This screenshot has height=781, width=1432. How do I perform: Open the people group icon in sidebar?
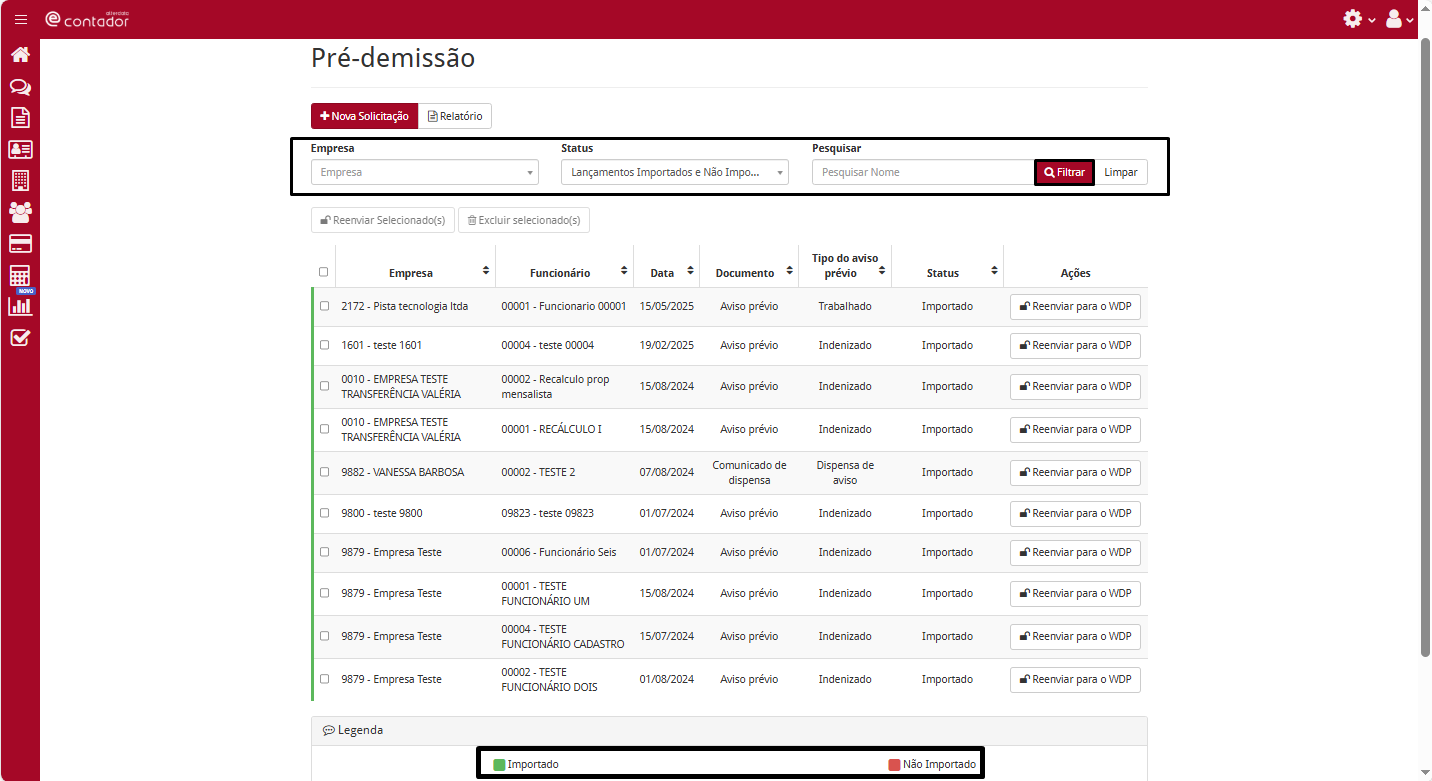[20, 211]
